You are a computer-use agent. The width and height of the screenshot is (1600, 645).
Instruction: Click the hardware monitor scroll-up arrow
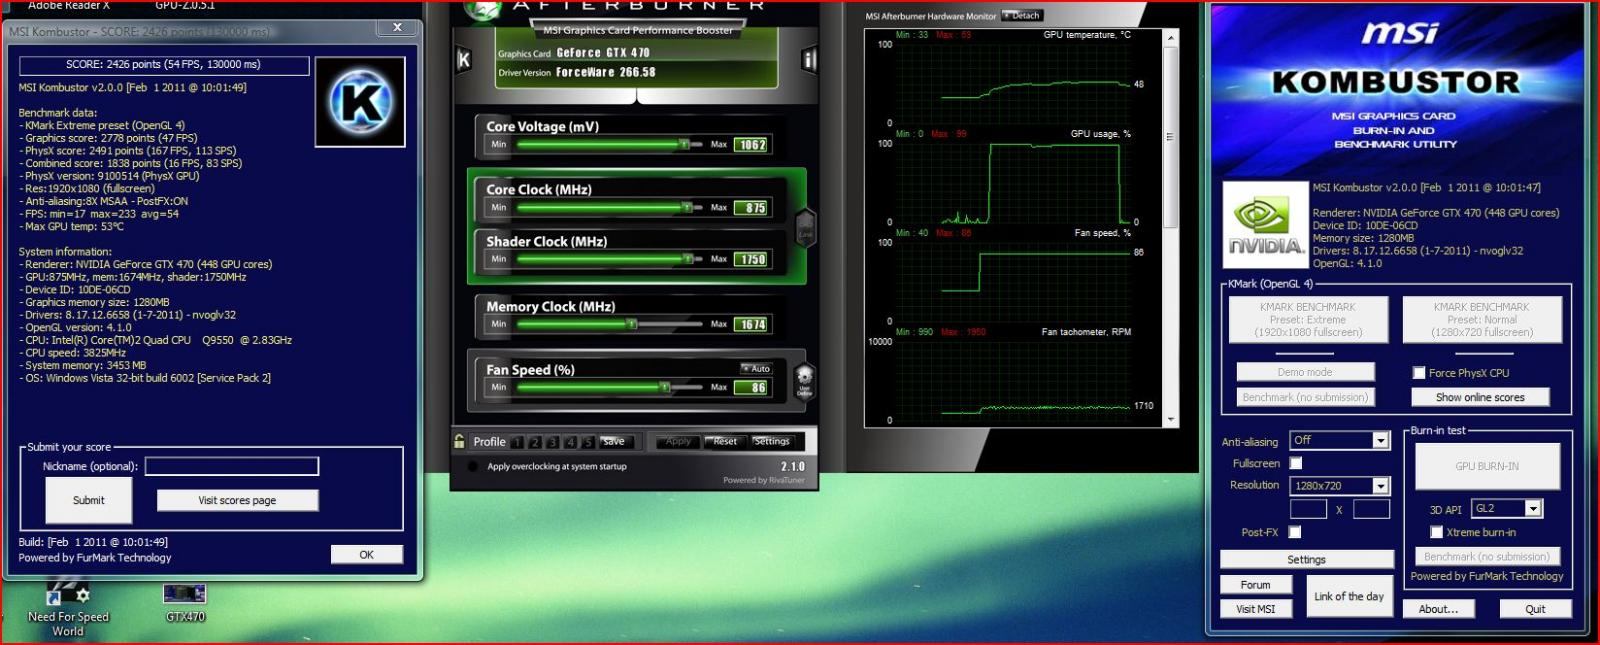click(x=1171, y=36)
